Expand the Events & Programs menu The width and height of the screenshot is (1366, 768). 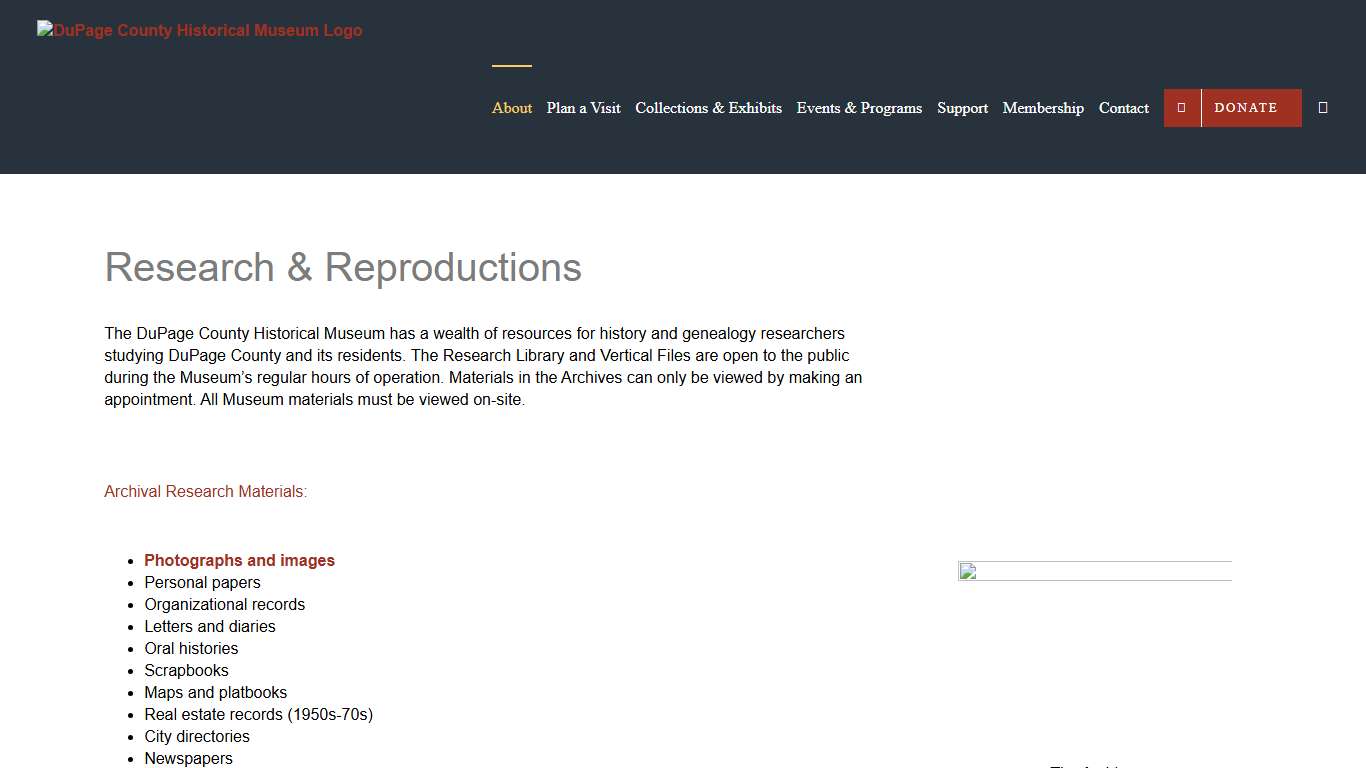859,108
